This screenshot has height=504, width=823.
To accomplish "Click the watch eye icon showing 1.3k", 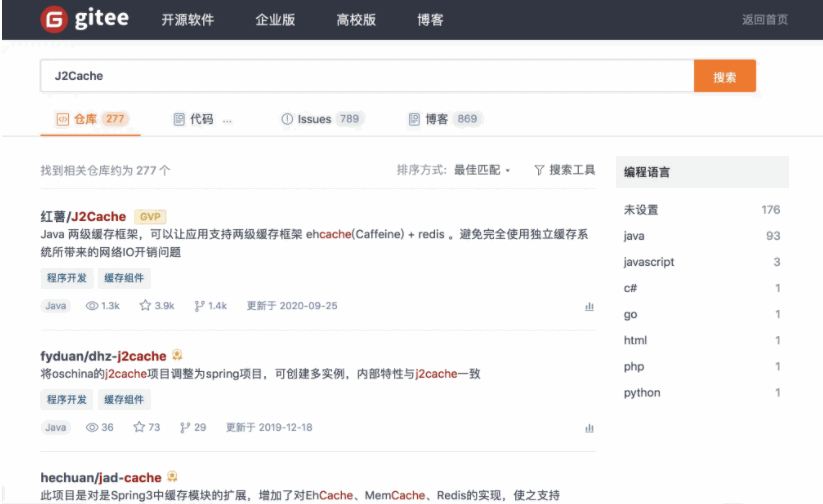I will pos(92,306).
